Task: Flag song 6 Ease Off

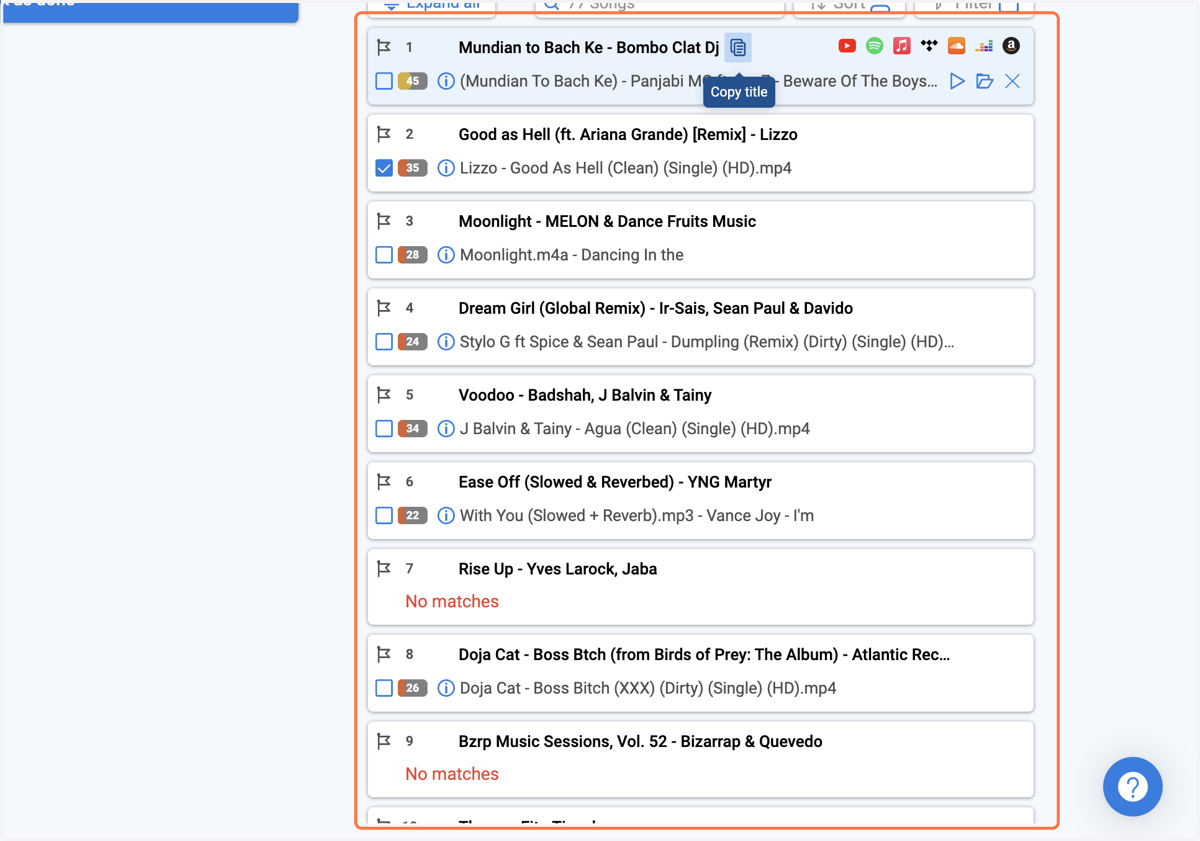Action: tap(384, 482)
